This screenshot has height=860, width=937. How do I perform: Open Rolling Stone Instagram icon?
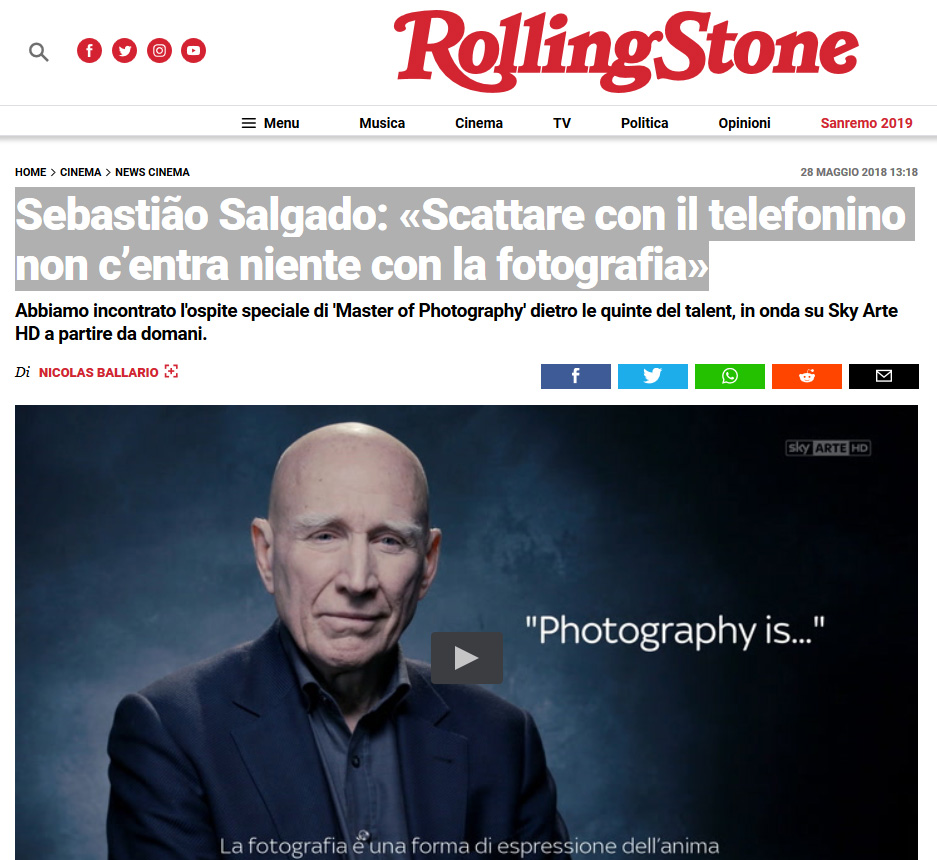point(159,51)
